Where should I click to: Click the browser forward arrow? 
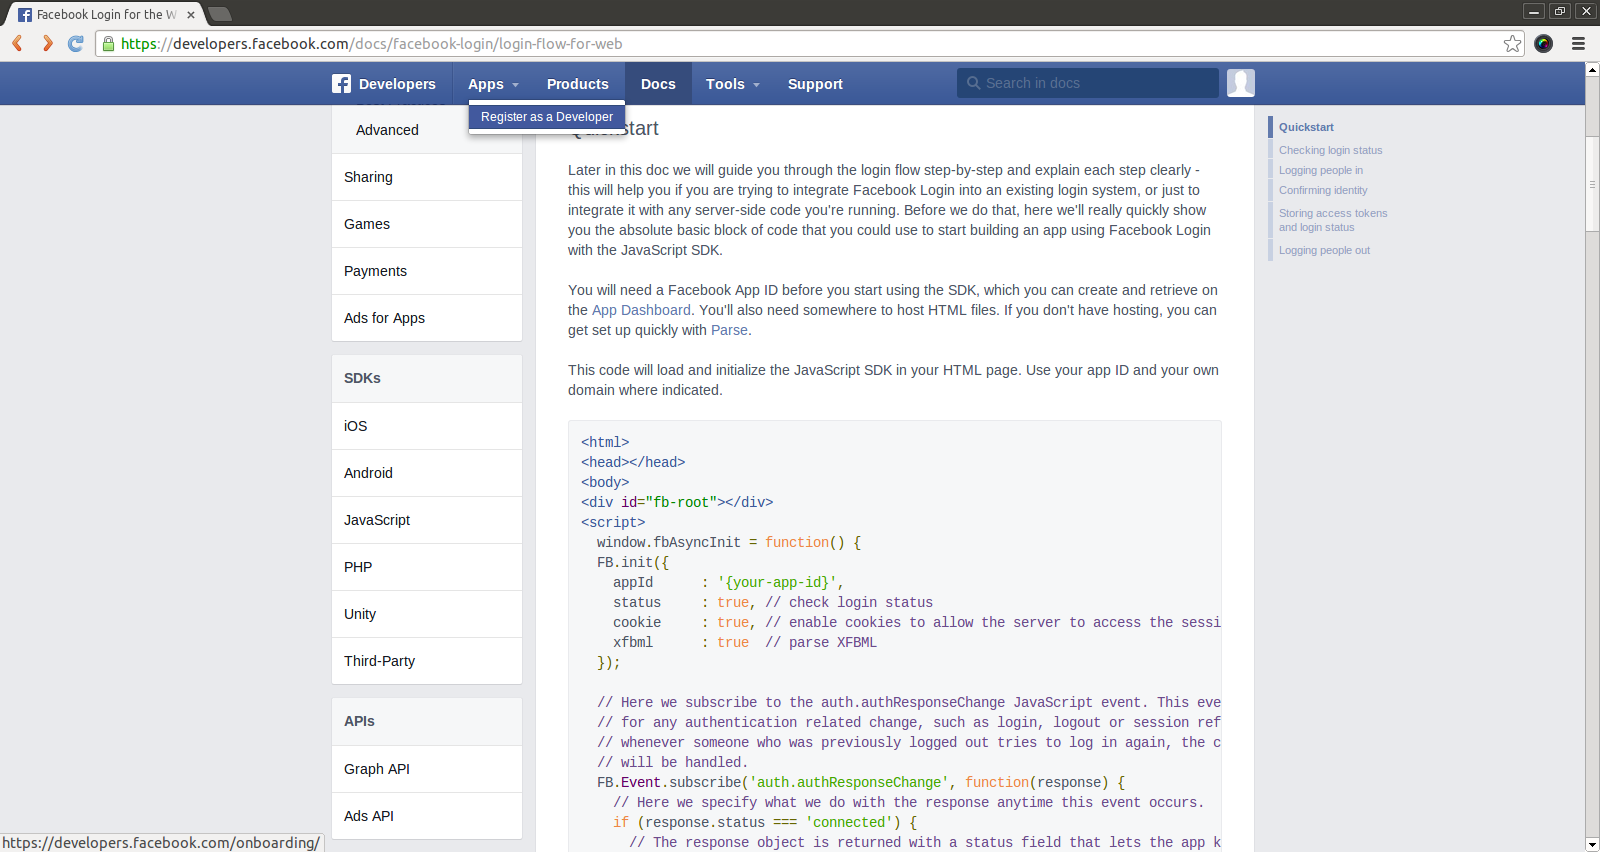[47, 43]
